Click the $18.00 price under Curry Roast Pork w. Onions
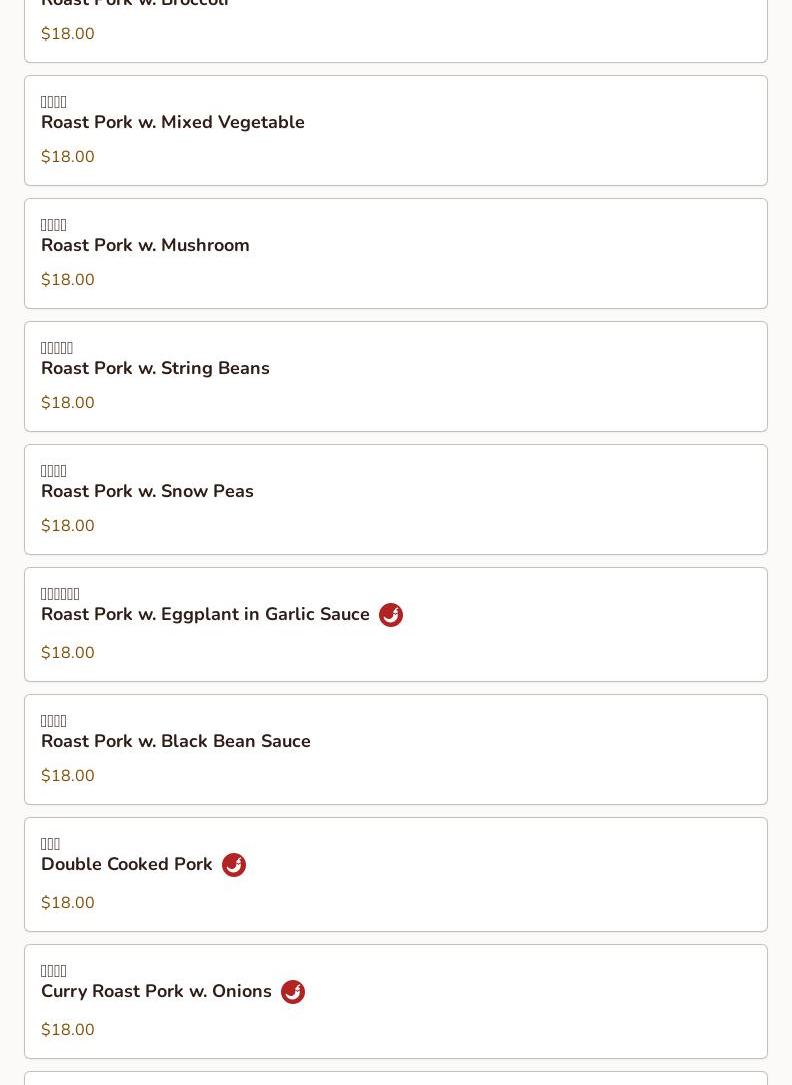The height and width of the screenshot is (1085, 792). point(68,1030)
